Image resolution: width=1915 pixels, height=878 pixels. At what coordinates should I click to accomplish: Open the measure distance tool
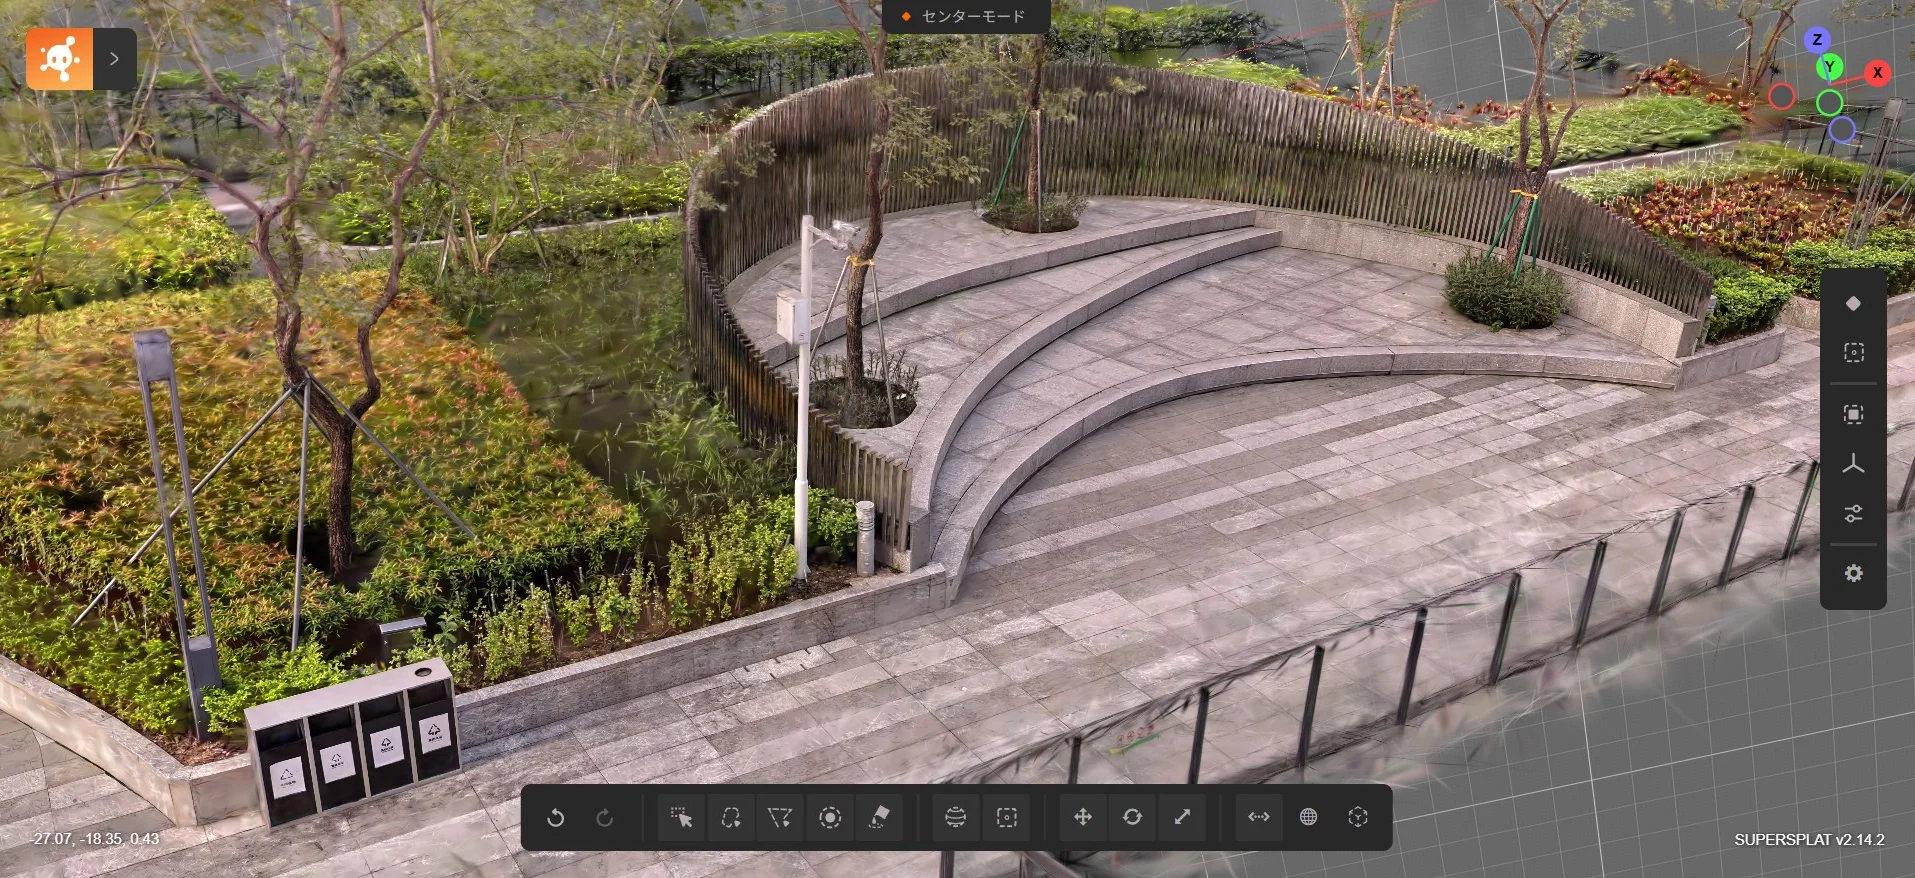click(x=1259, y=818)
